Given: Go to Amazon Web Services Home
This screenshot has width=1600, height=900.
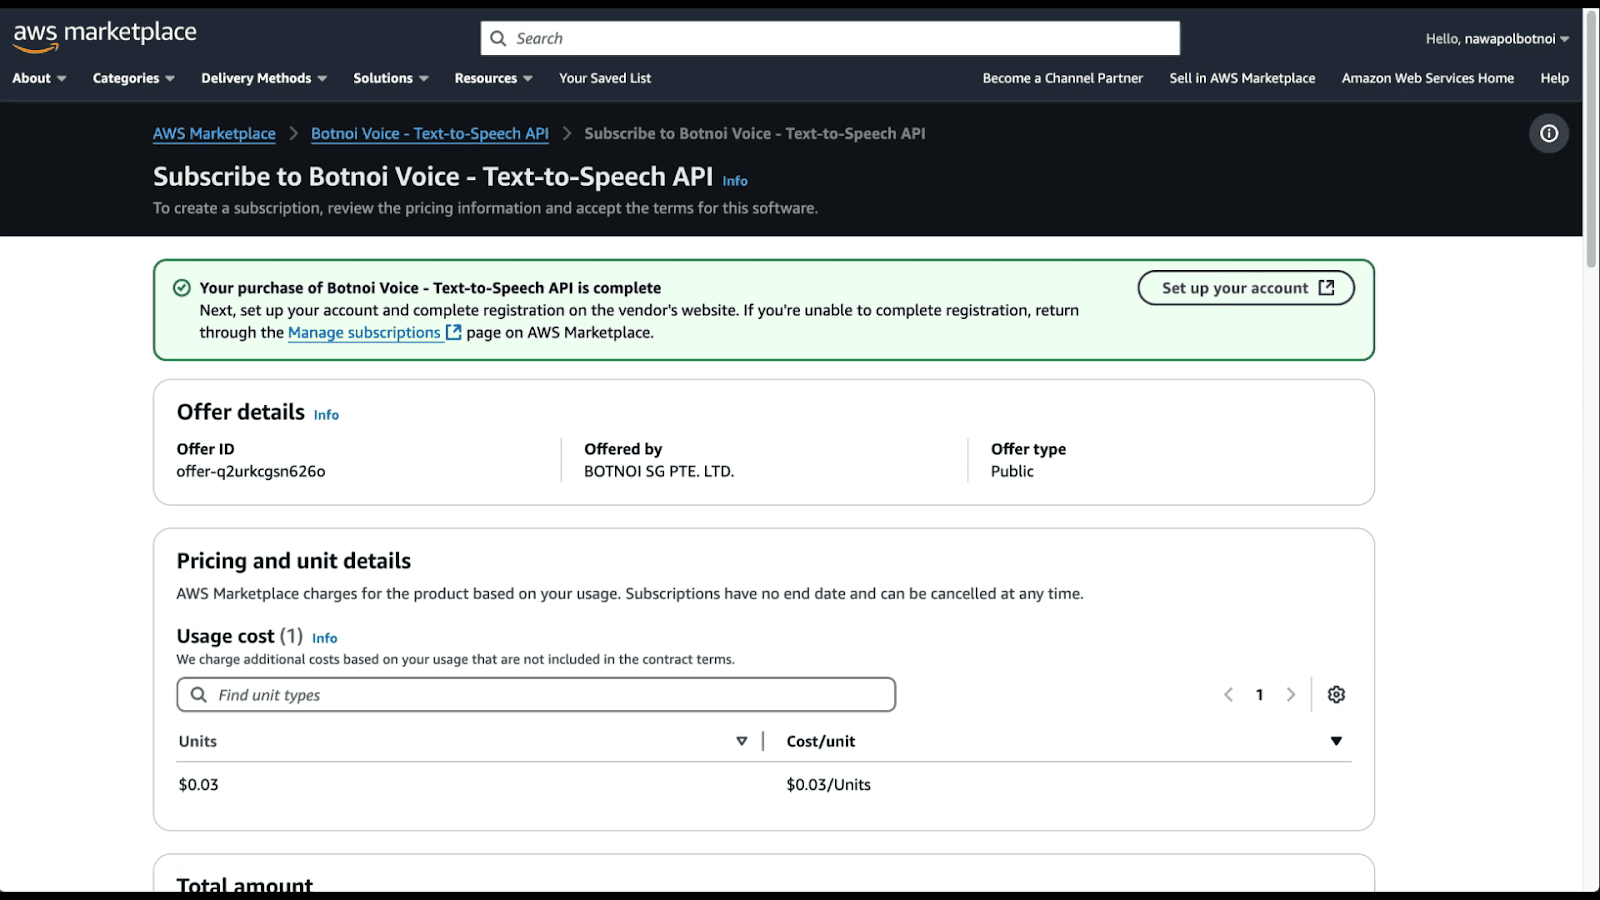Looking at the screenshot, I should point(1428,78).
